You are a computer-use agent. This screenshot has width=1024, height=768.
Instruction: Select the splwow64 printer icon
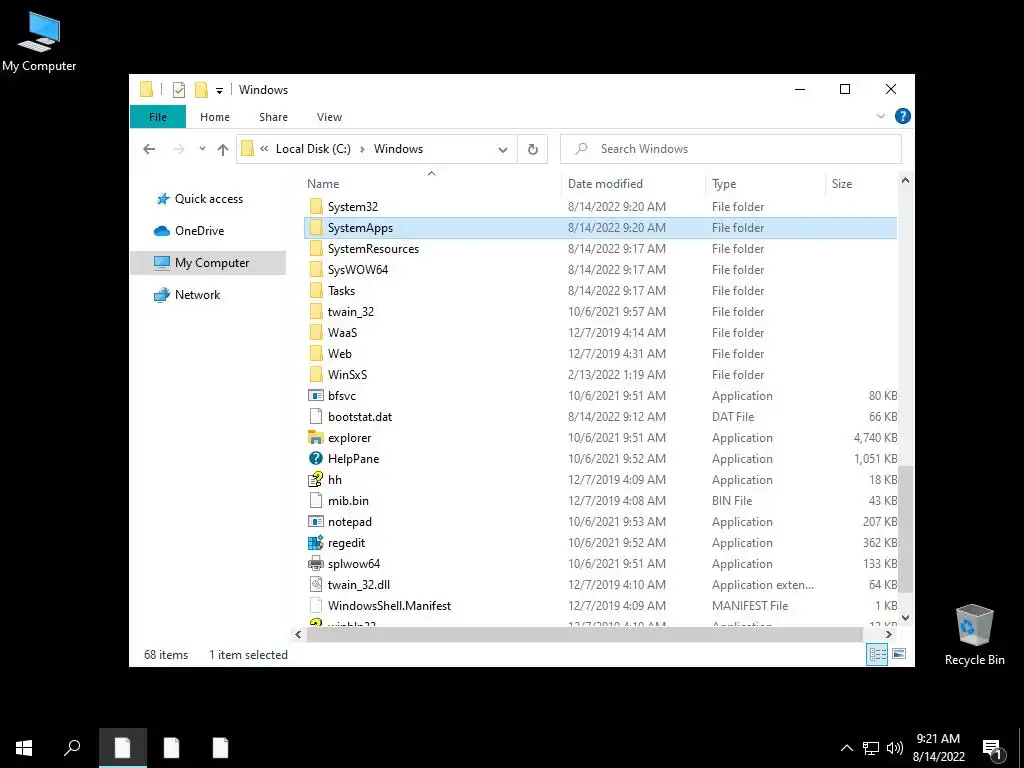coord(315,564)
